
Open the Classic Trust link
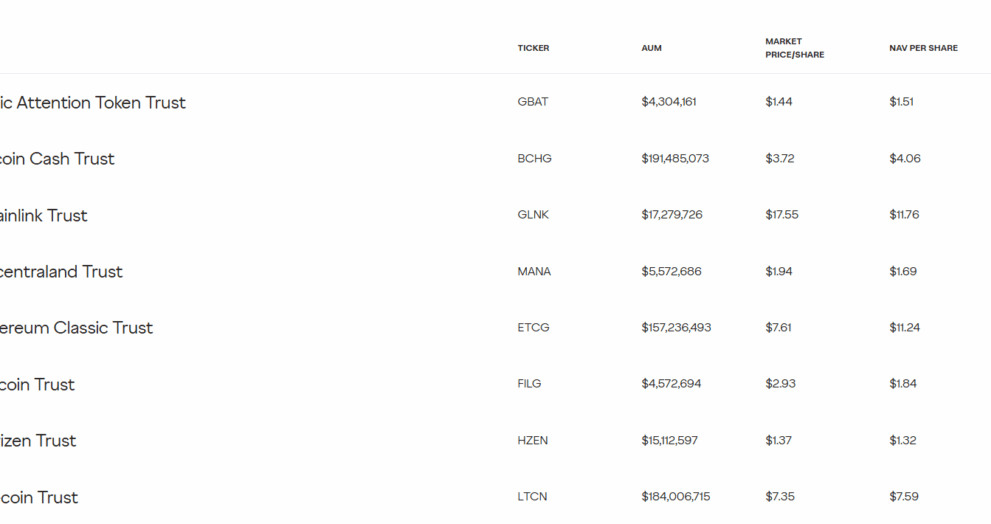[x=76, y=328]
